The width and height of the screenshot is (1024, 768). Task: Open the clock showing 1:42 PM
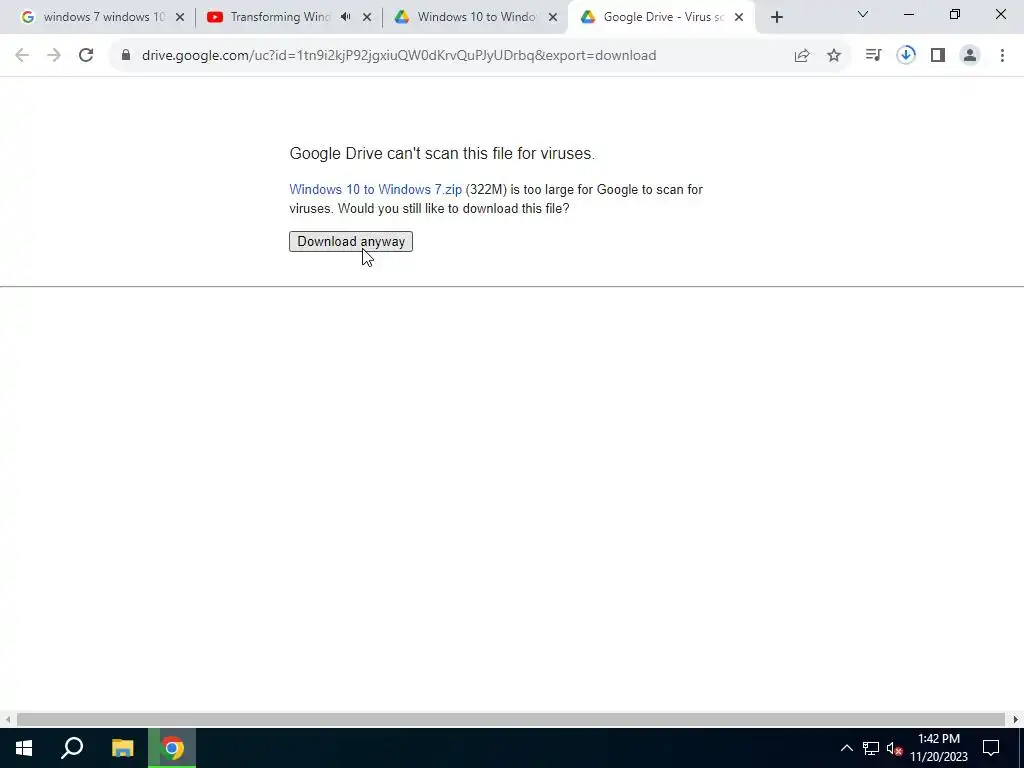(x=938, y=748)
